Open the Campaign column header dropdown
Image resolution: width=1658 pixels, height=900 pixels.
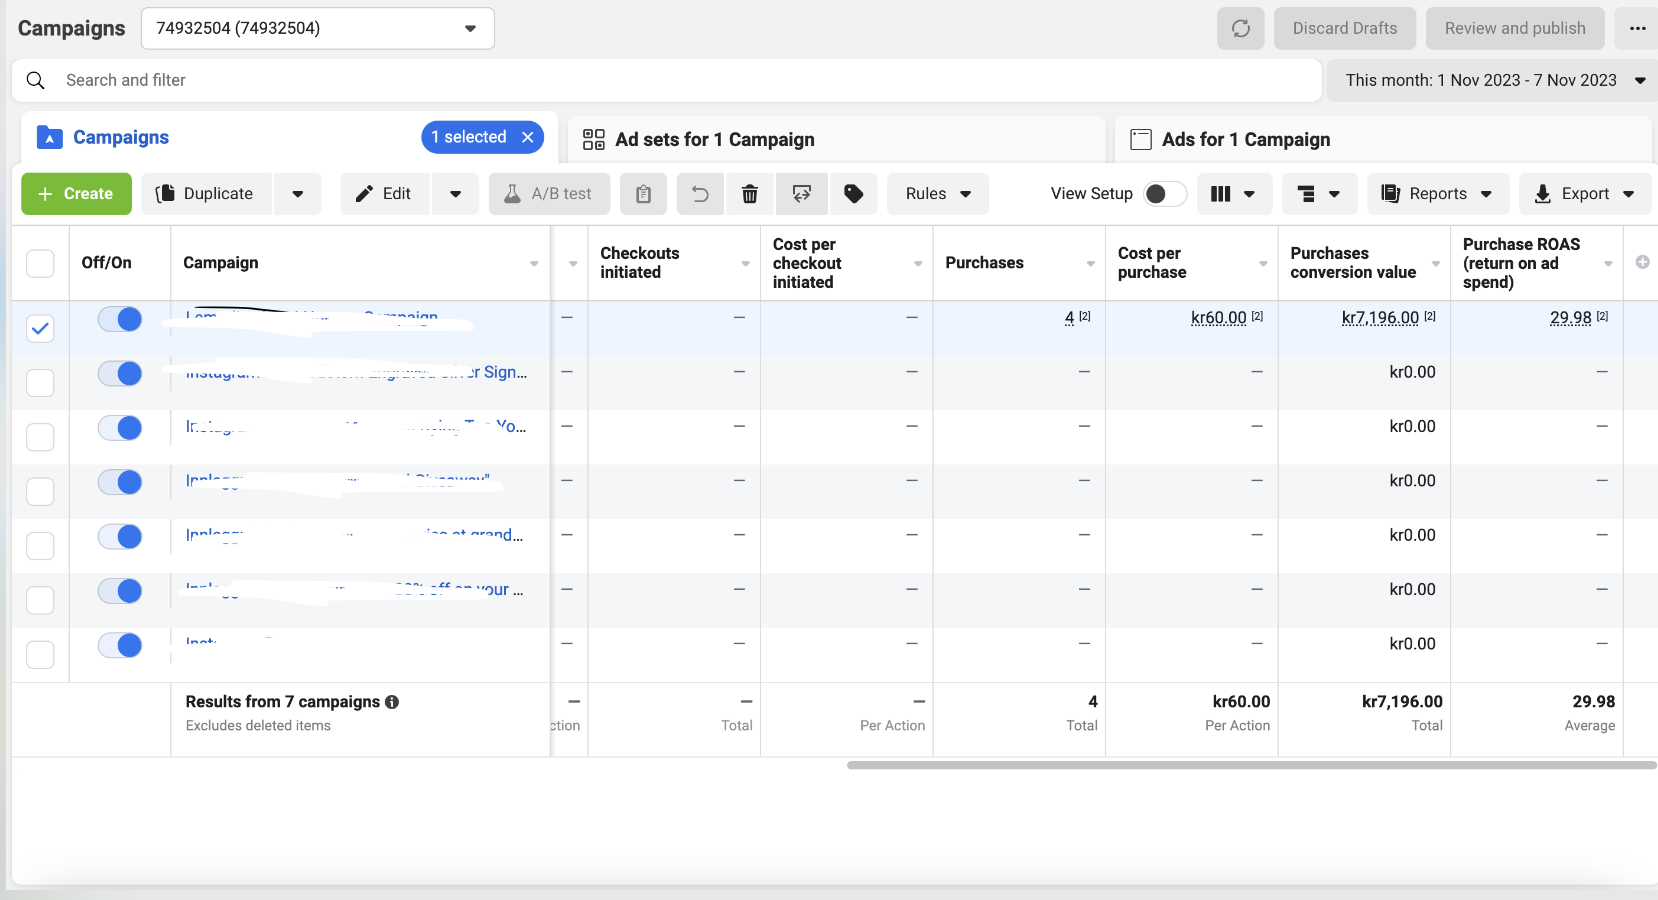[x=534, y=263]
